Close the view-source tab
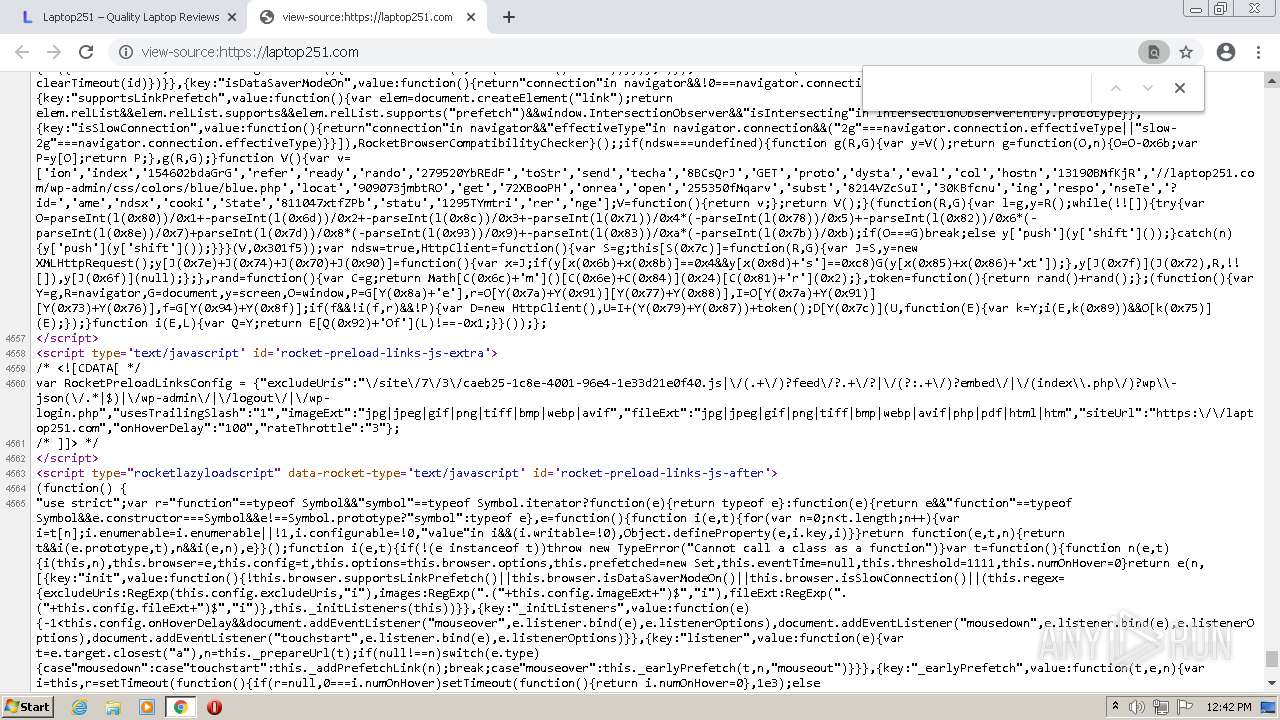Image resolution: width=1280 pixels, height=720 pixels. 470,17
